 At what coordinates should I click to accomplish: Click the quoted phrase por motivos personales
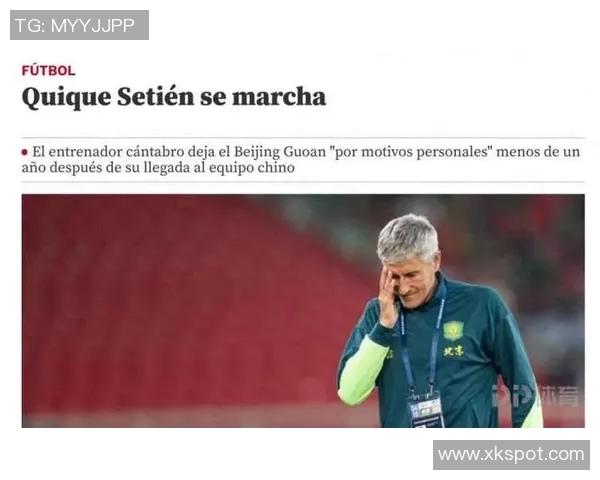point(411,152)
